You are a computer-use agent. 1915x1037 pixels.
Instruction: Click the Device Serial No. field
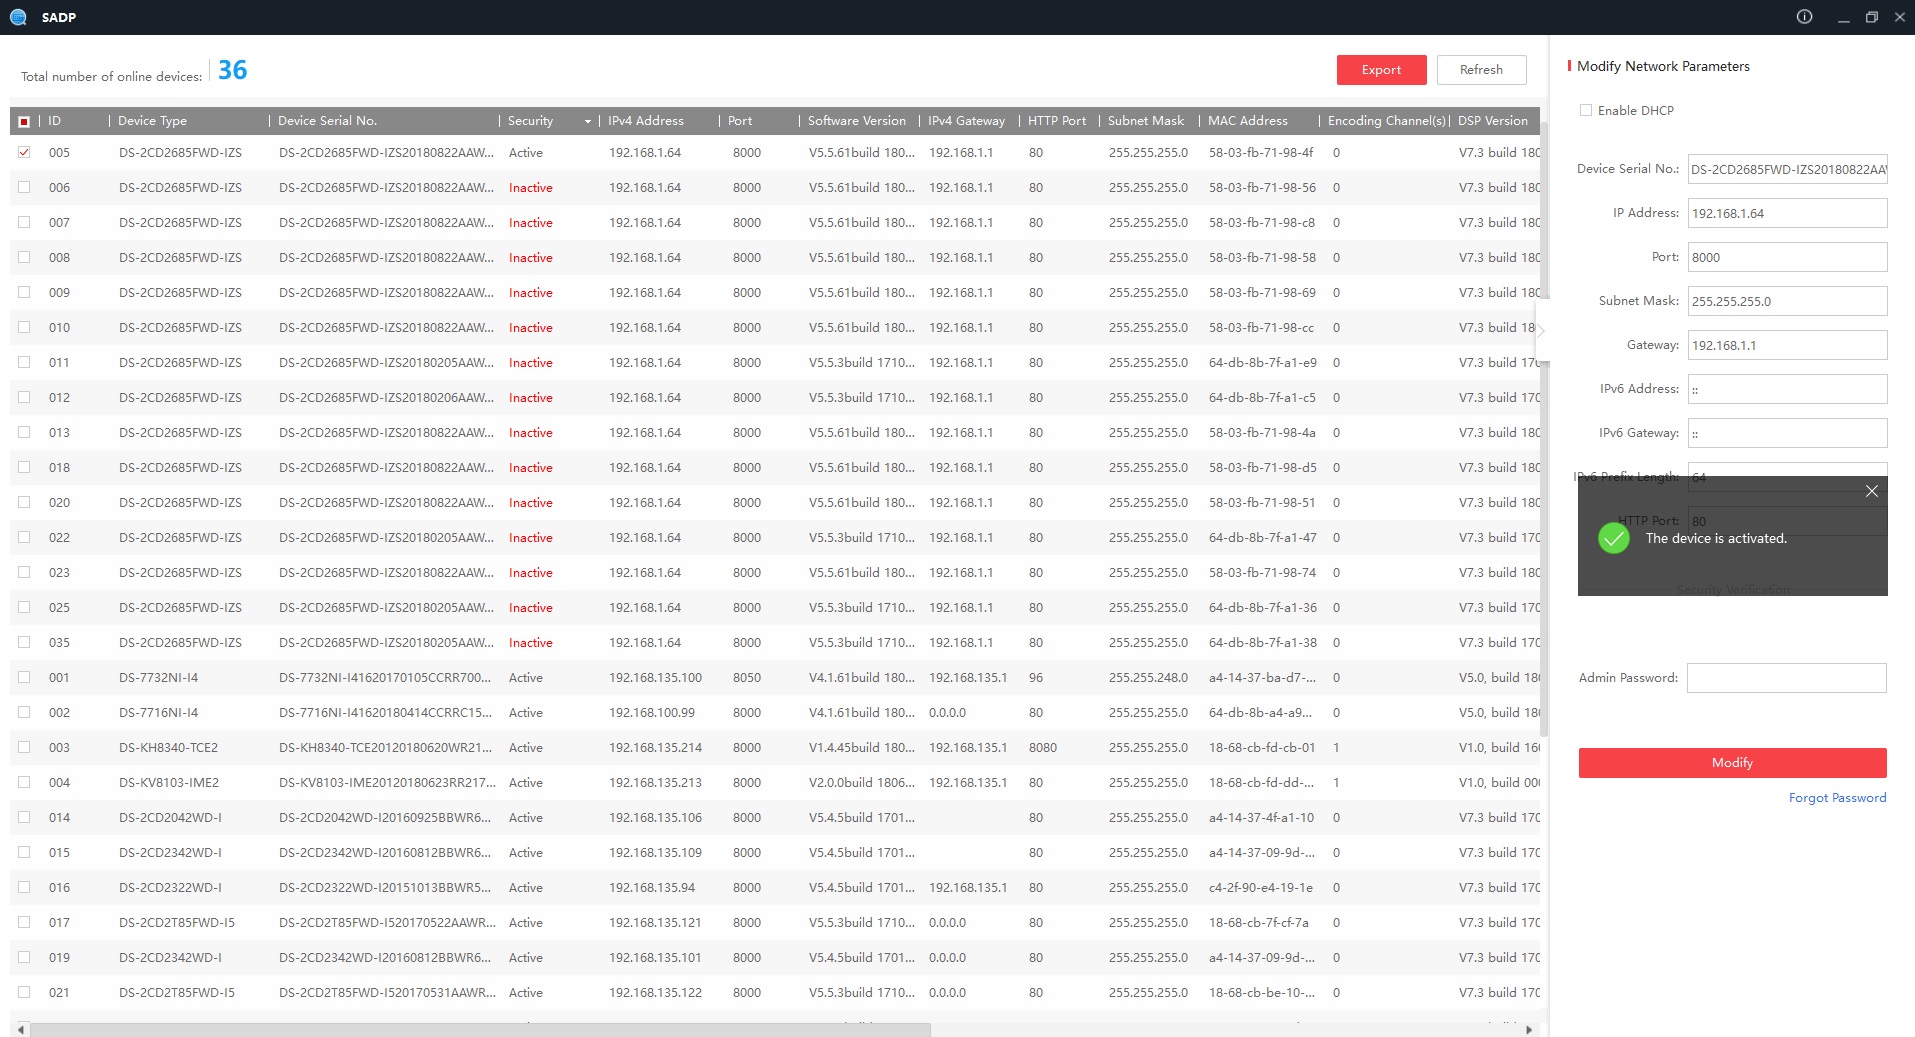[x=1787, y=169]
